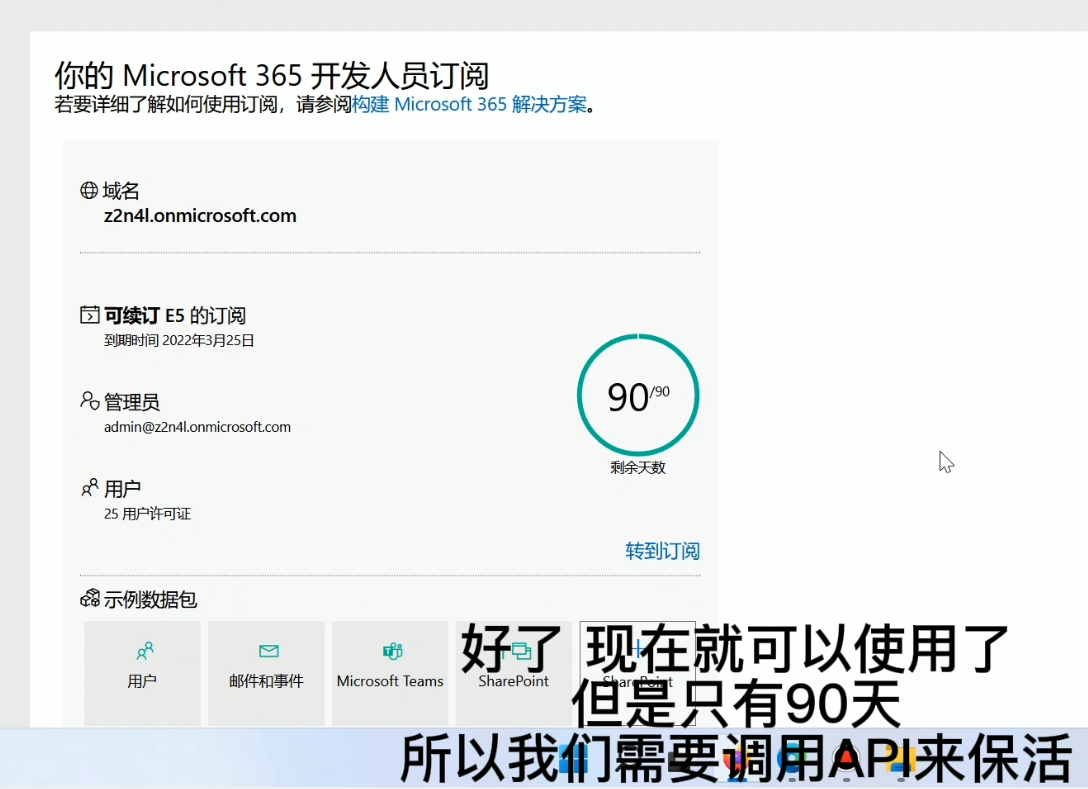
Task: Open the 邮件和事件 sample data card
Action: 266,673
